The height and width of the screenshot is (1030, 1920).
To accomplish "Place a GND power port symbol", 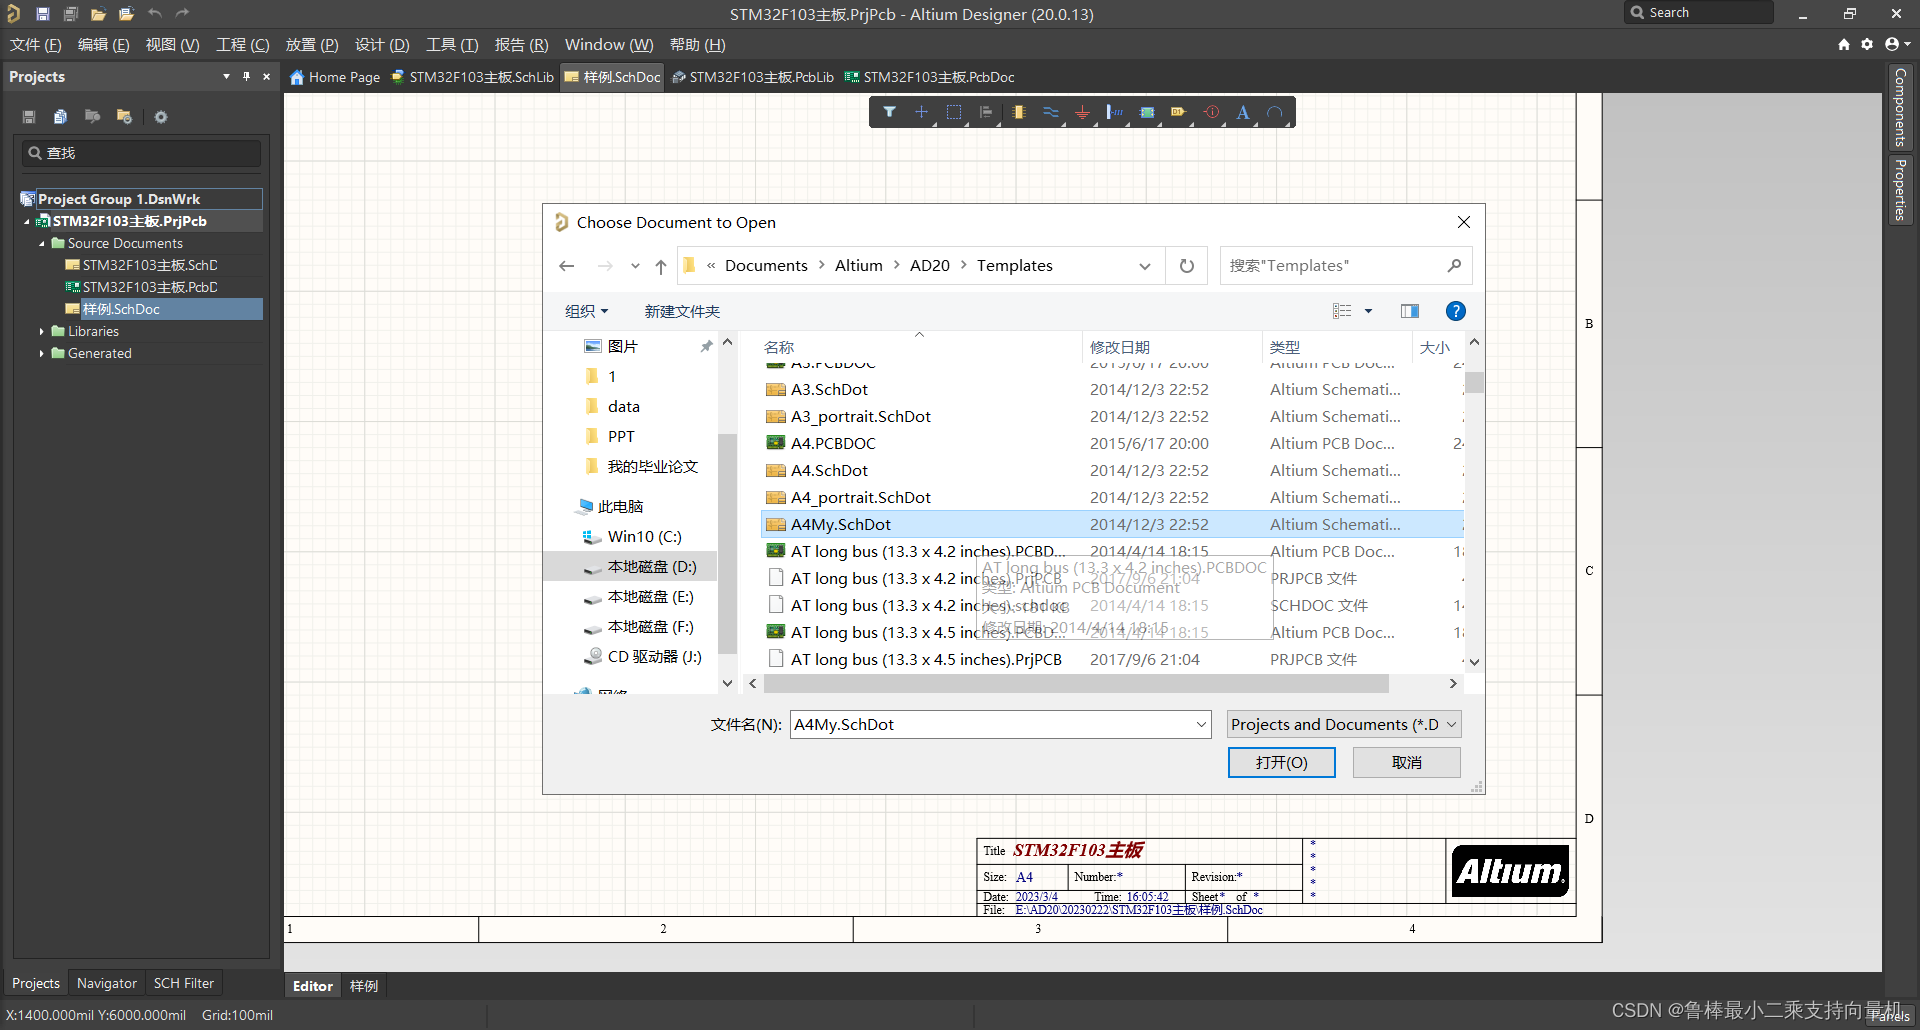I will (x=1082, y=112).
